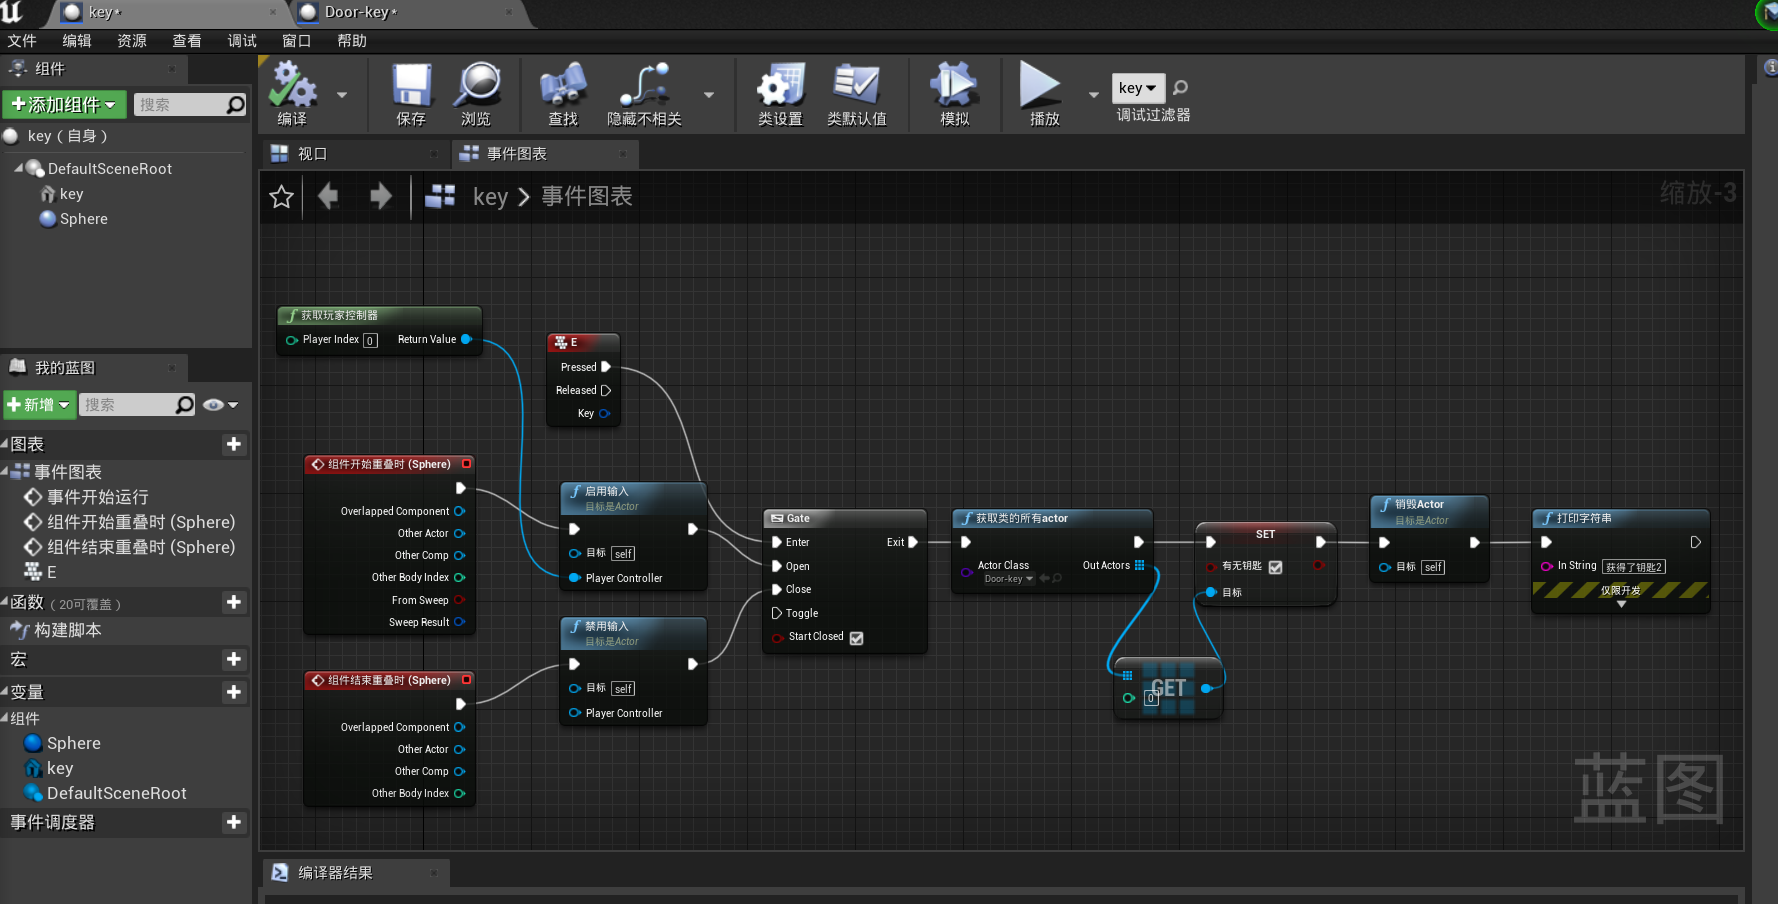Click the 新增 add new button

[39, 405]
